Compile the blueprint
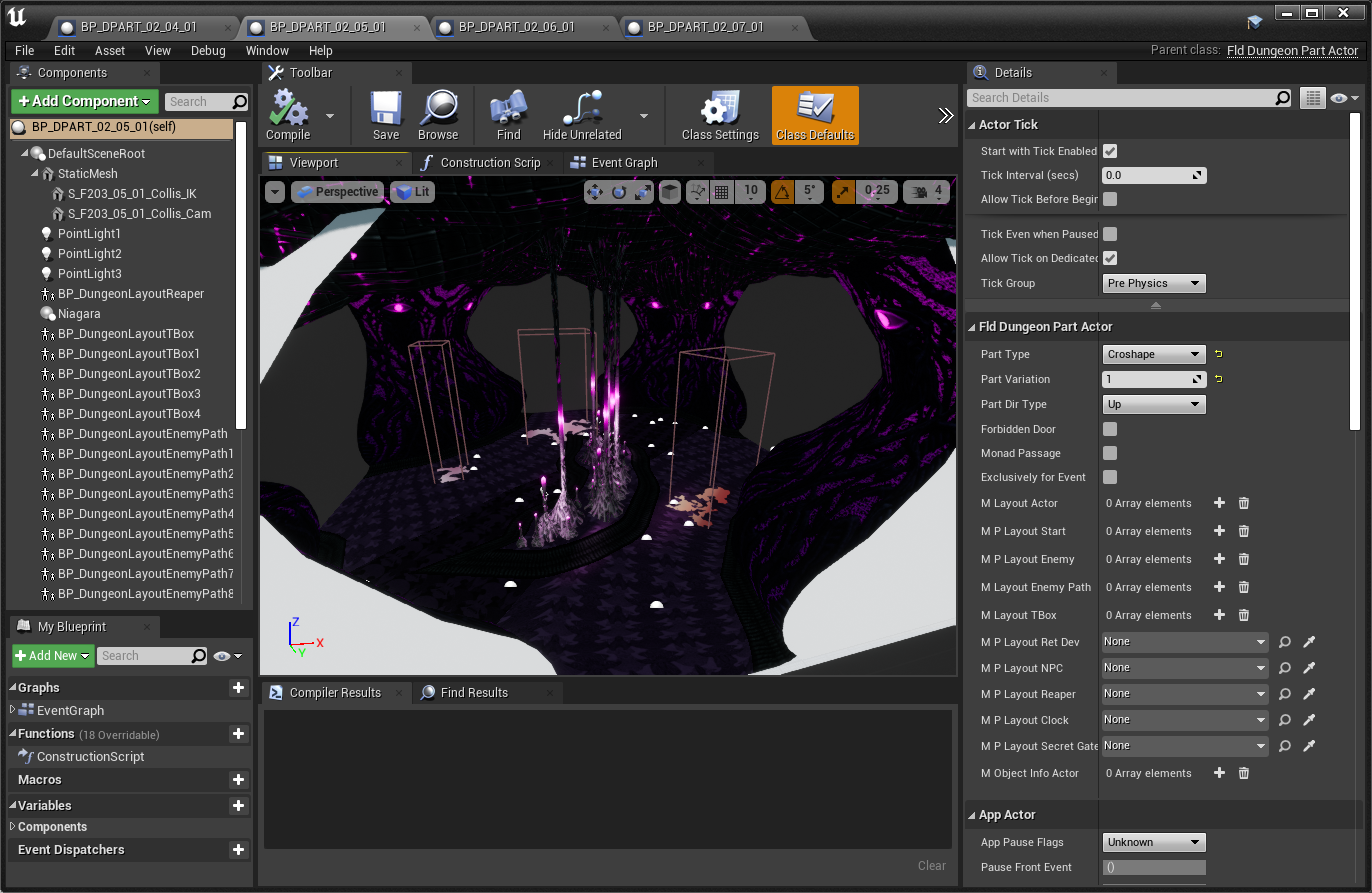1372x893 pixels. click(x=288, y=115)
